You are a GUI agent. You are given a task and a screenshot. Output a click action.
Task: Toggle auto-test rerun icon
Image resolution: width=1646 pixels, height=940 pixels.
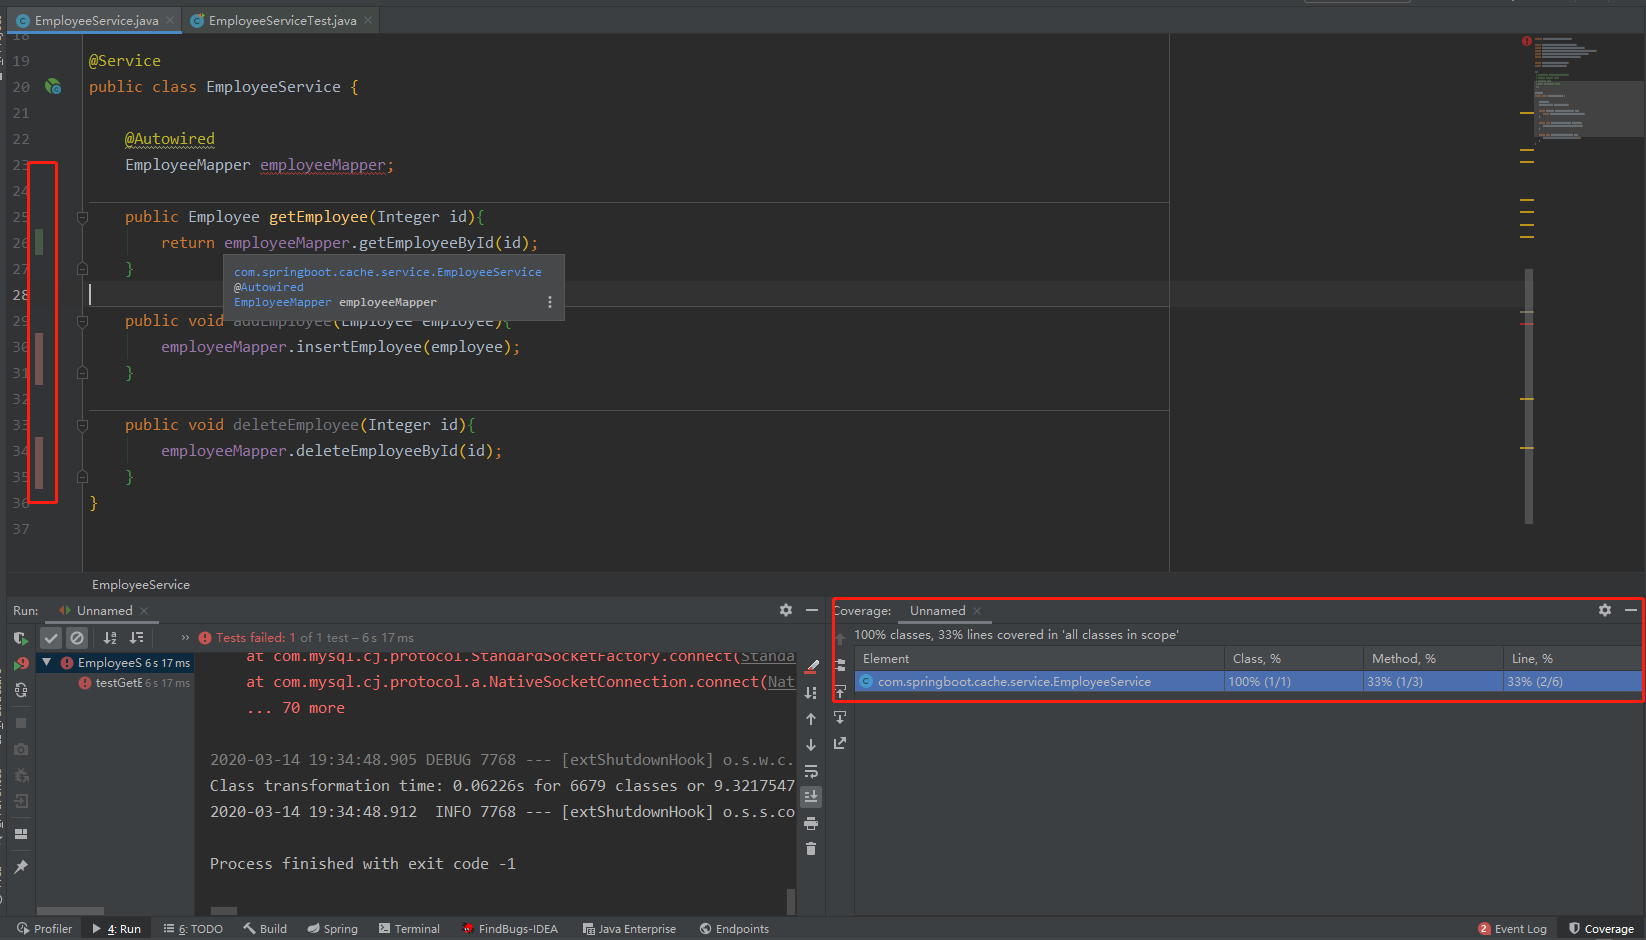21,690
